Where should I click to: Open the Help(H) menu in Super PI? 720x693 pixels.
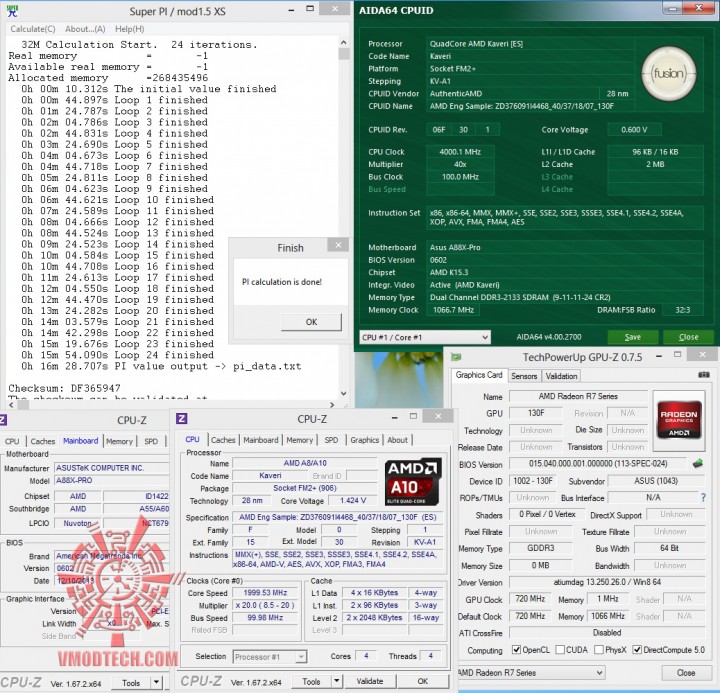tap(129, 29)
